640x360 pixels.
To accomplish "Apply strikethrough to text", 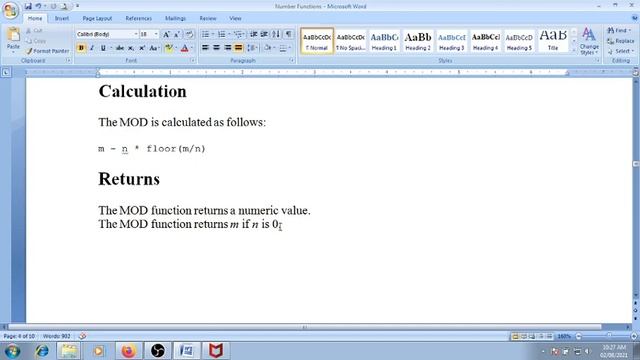I will pyautogui.click(x=120, y=48).
